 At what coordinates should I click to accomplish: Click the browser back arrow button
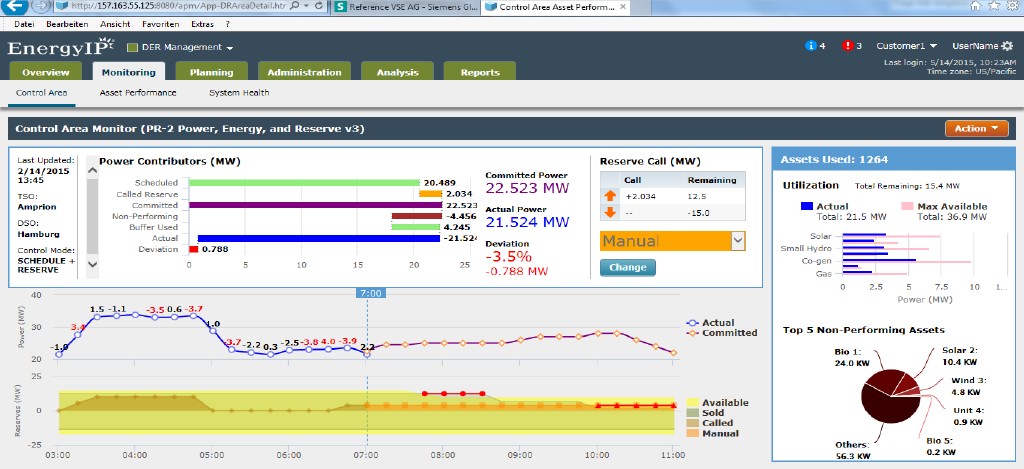tap(13, 7)
